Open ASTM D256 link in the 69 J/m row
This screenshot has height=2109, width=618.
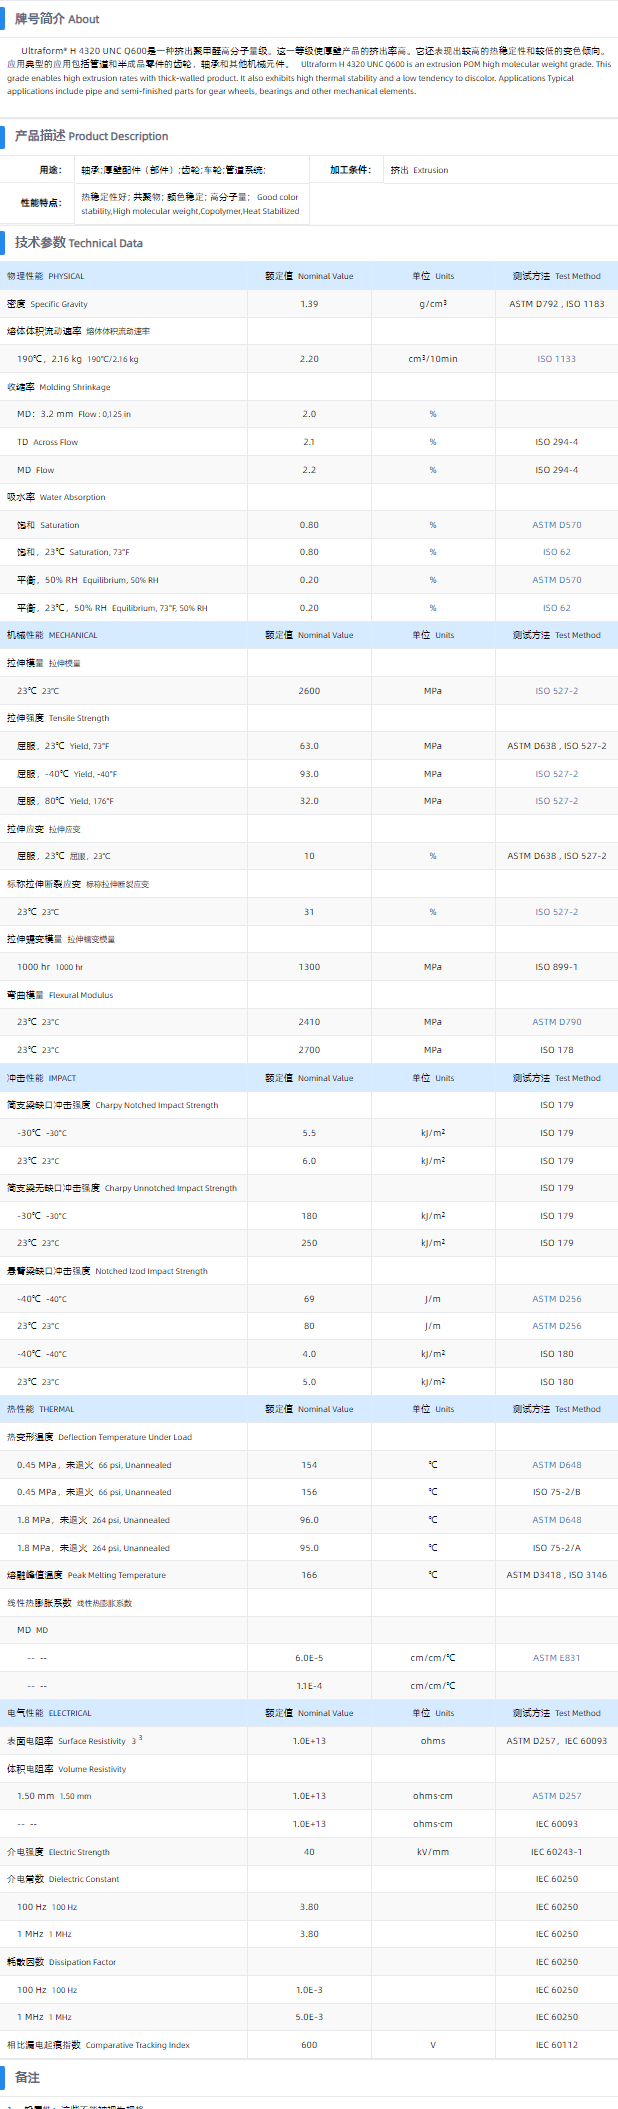[556, 1299]
